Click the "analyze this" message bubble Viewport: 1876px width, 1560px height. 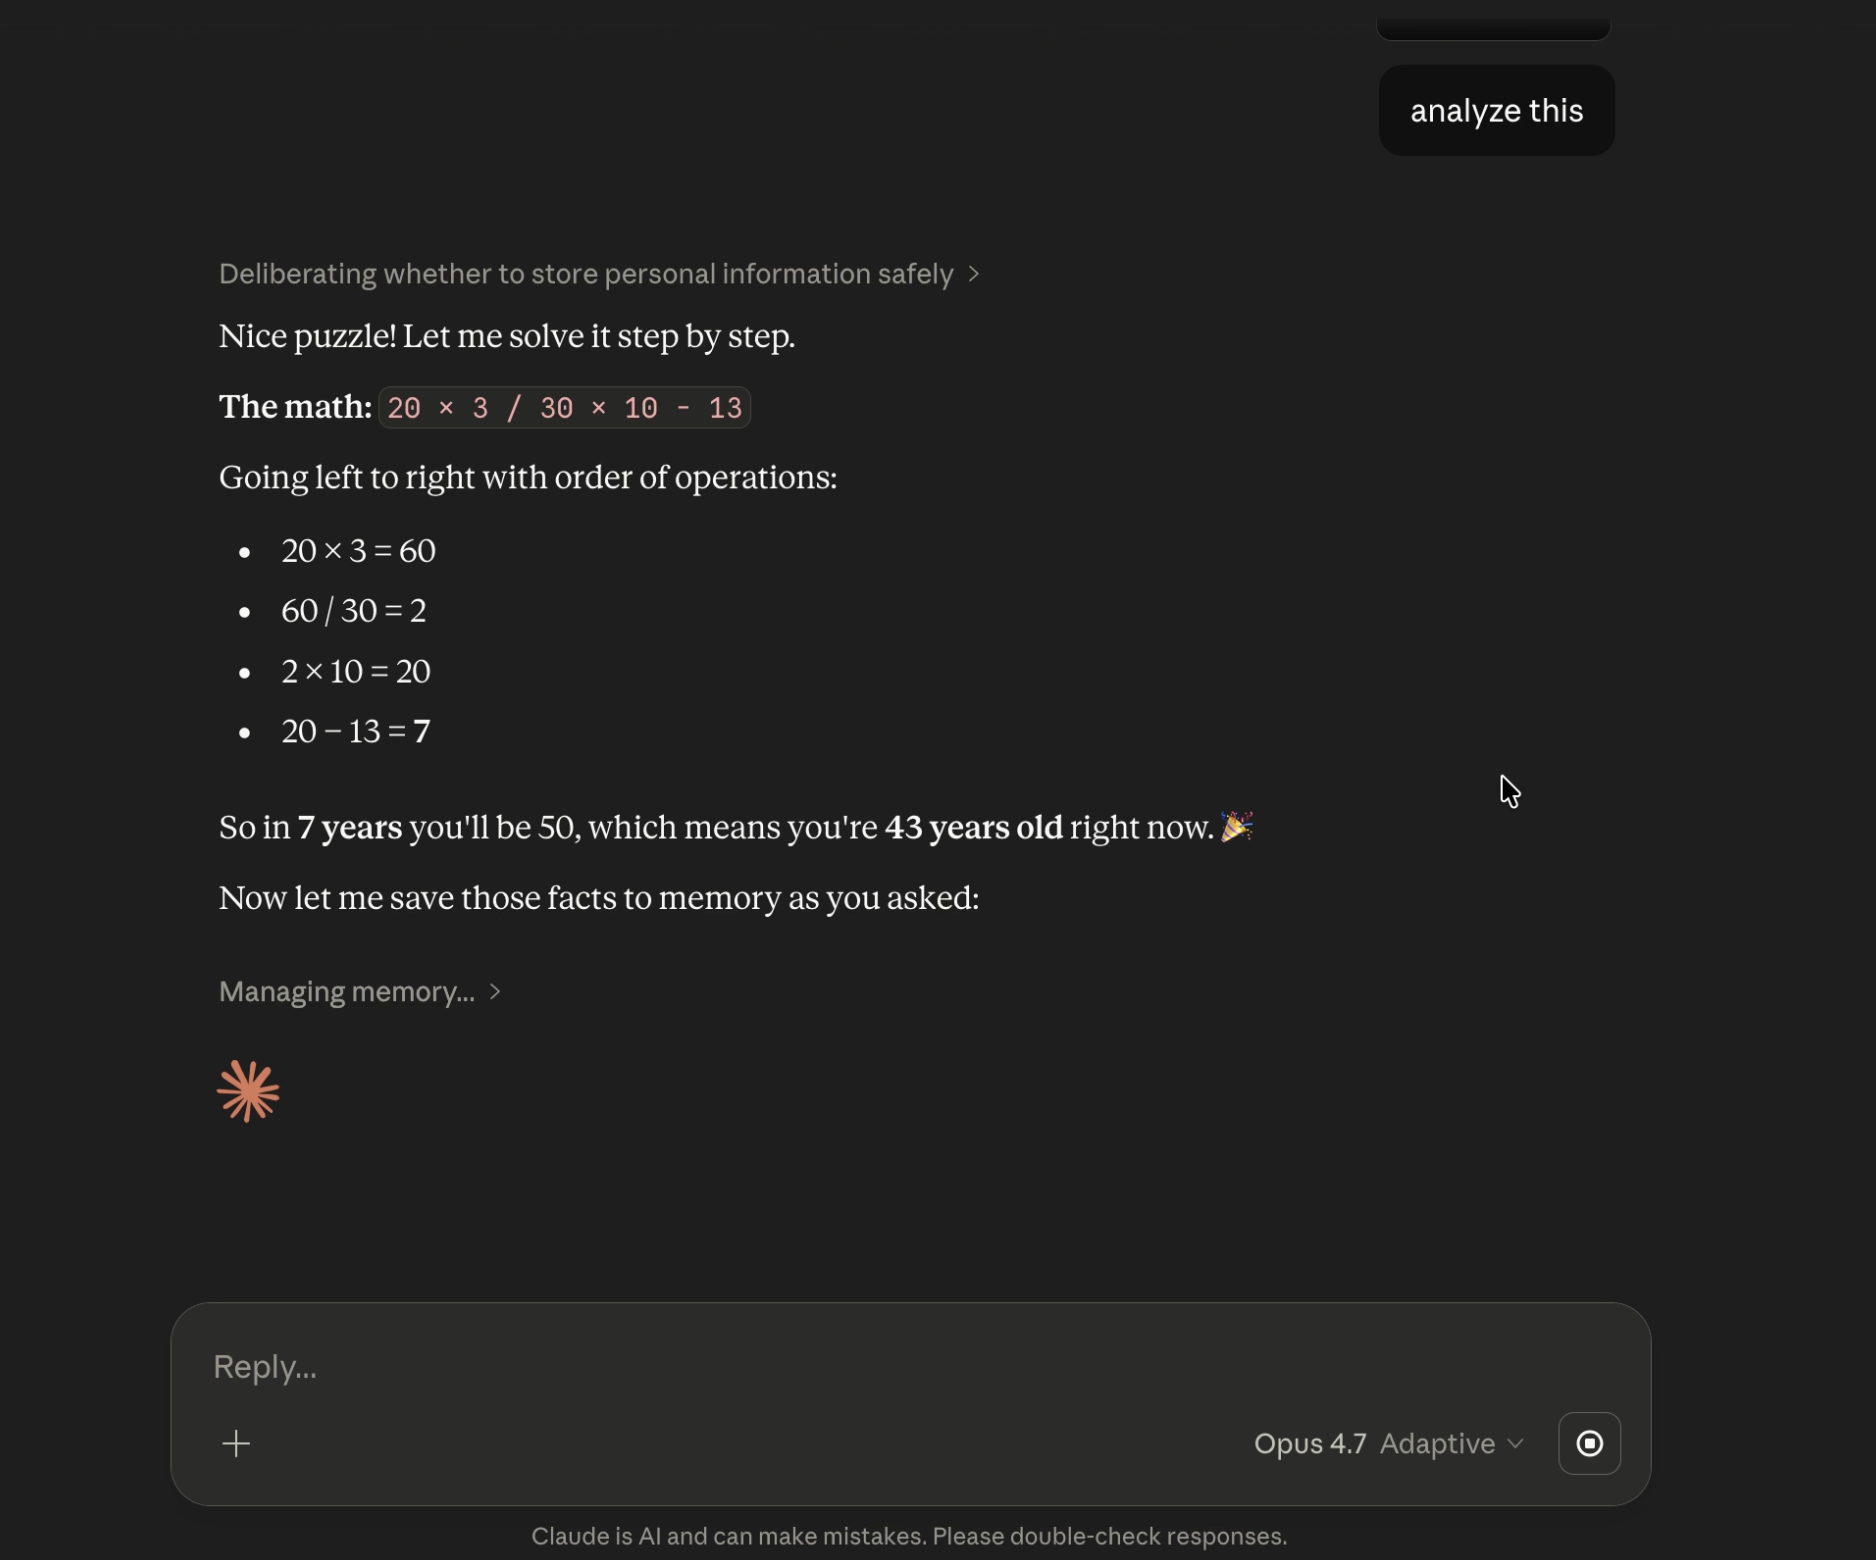[1496, 110]
